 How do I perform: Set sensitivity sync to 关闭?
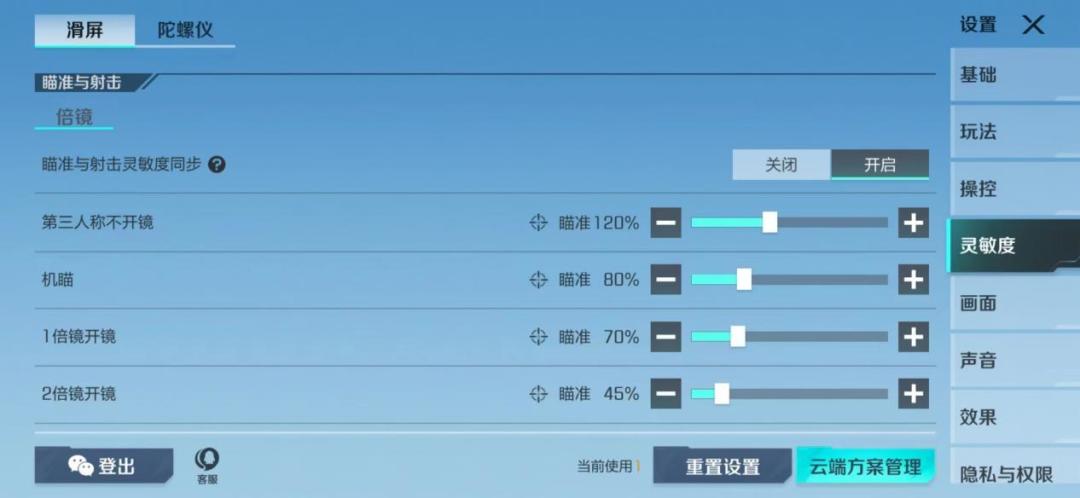tap(781, 165)
